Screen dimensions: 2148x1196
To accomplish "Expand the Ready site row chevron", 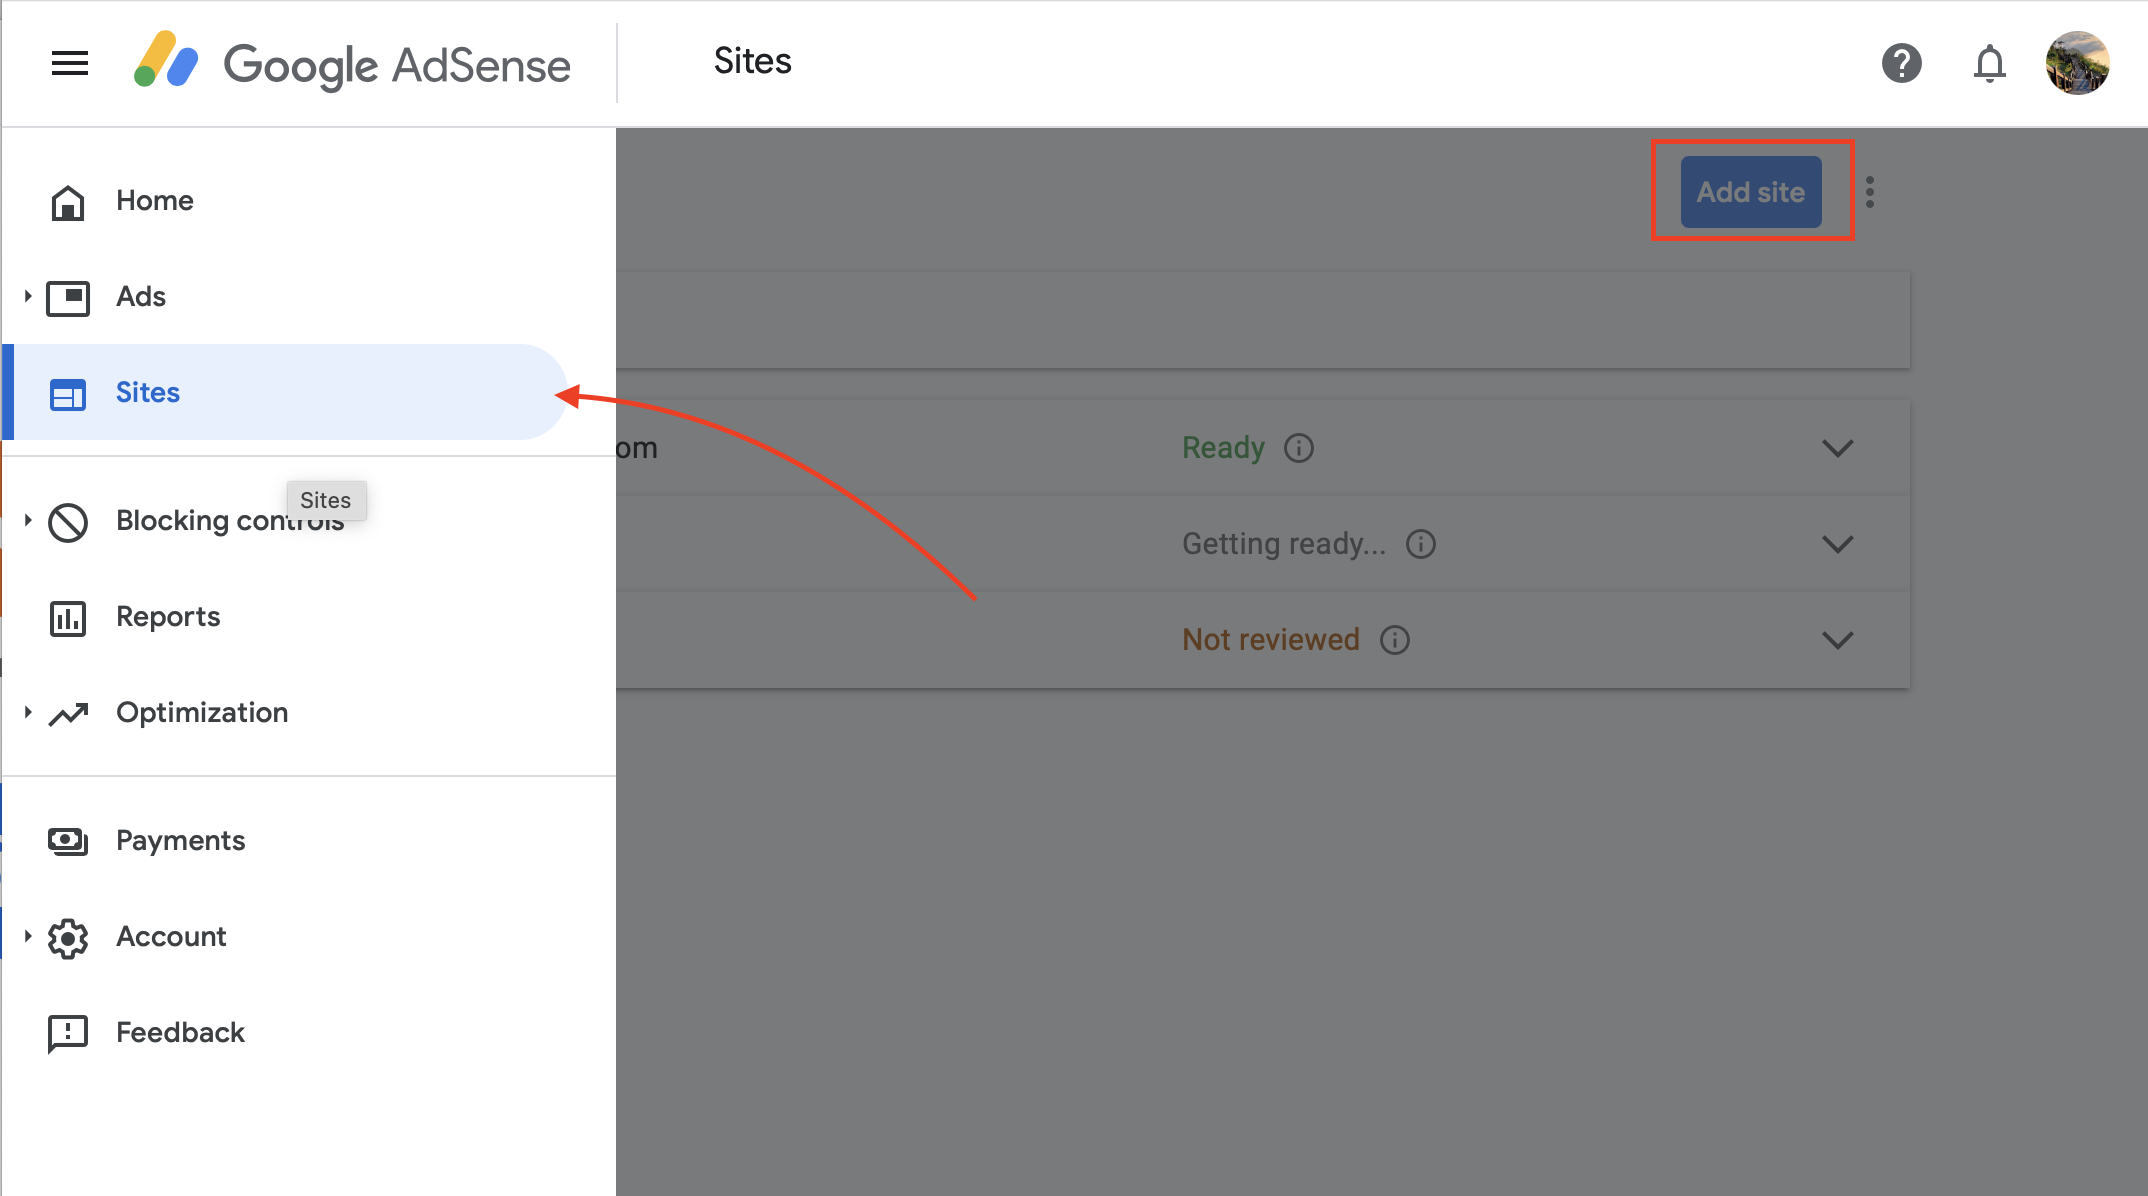I will [x=1837, y=448].
